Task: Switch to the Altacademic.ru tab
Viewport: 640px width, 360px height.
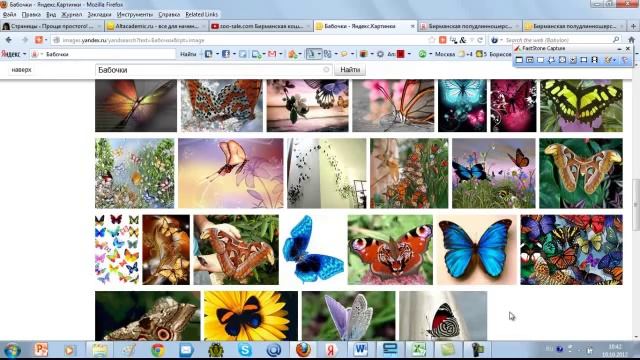Action: (156, 26)
